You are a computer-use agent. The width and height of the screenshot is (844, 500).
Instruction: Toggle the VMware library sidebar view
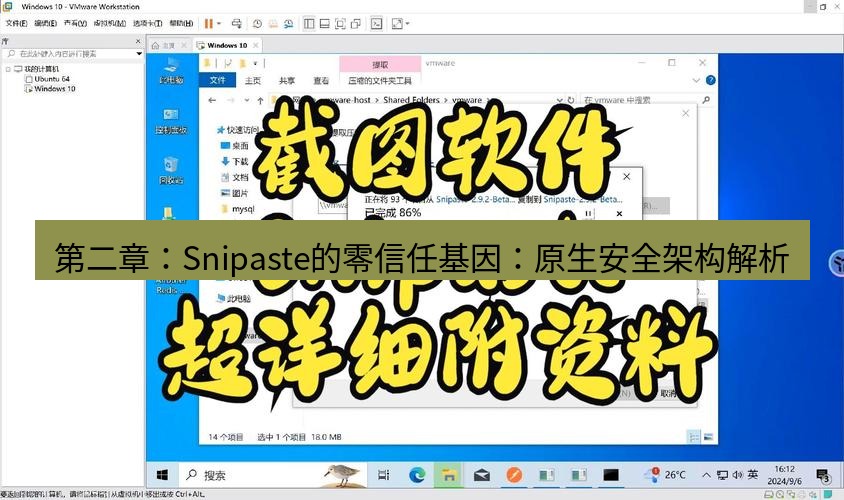tap(309, 24)
